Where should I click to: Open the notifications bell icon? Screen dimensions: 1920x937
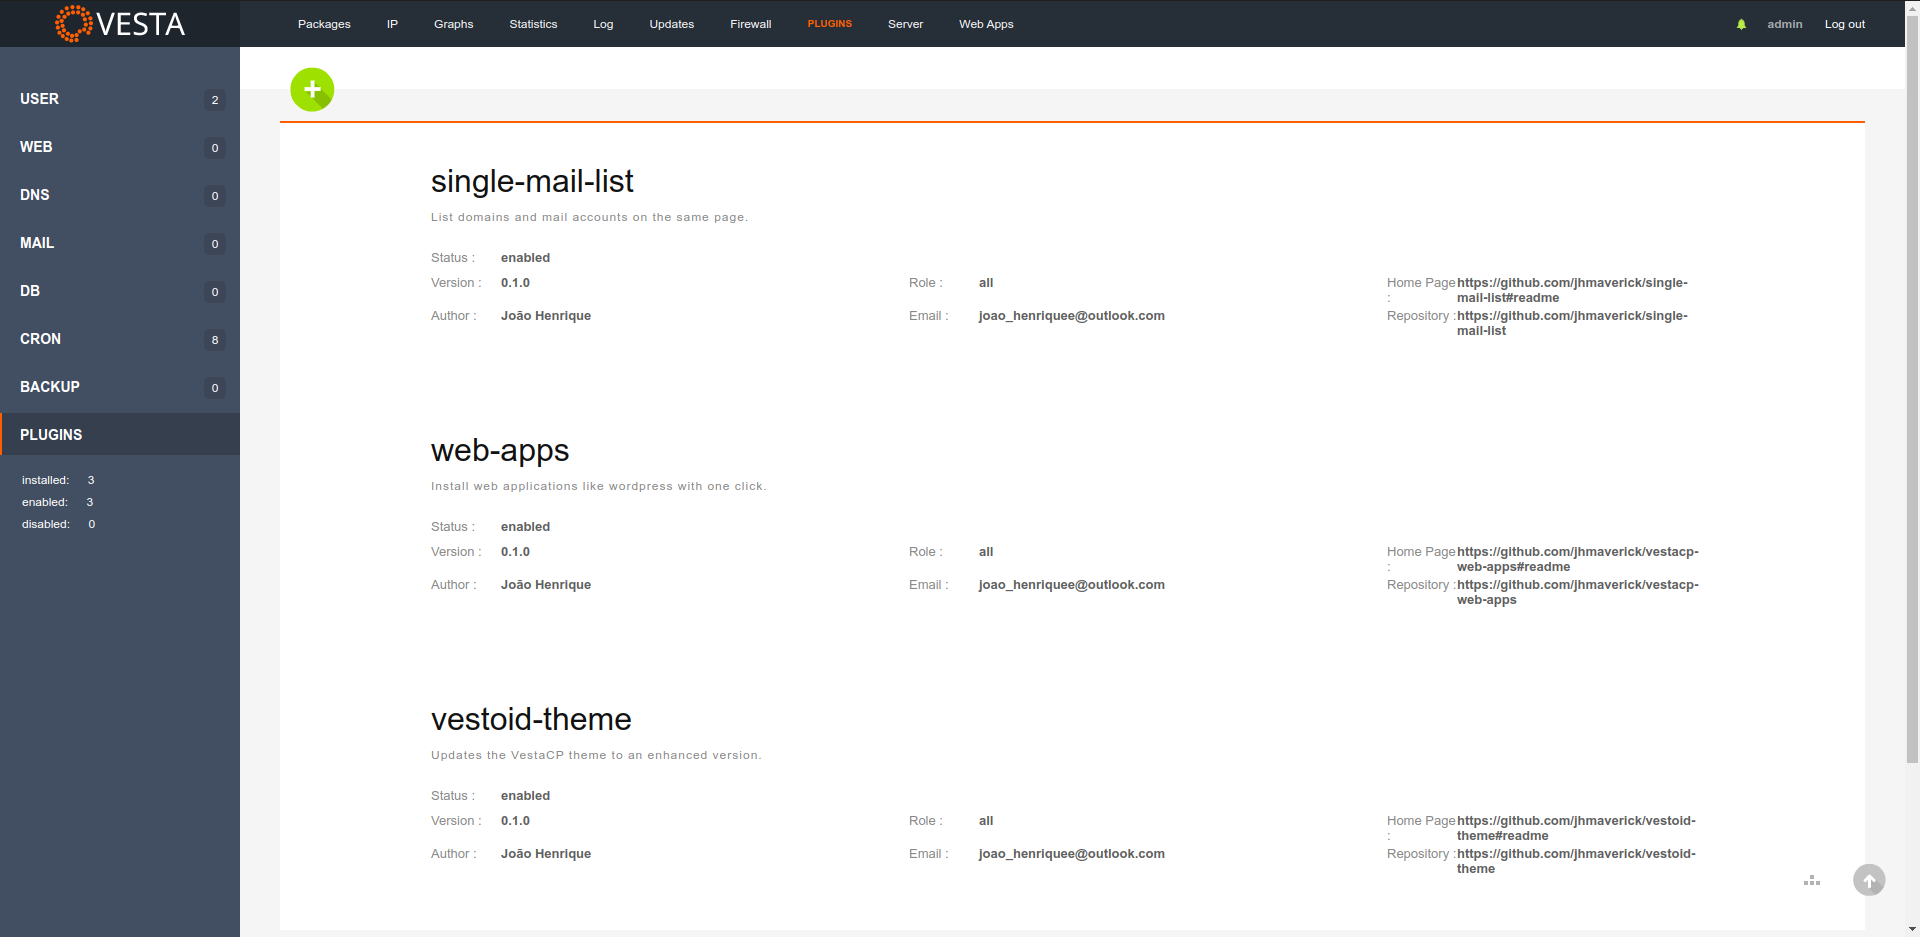(x=1741, y=24)
